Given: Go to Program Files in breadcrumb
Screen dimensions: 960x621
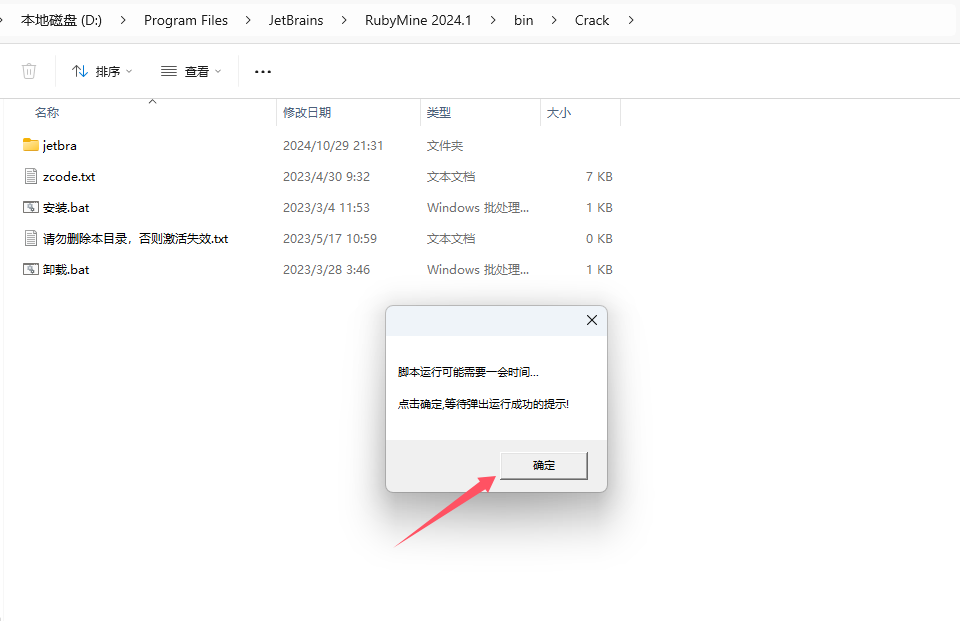Looking at the screenshot, I should point(186,20).
